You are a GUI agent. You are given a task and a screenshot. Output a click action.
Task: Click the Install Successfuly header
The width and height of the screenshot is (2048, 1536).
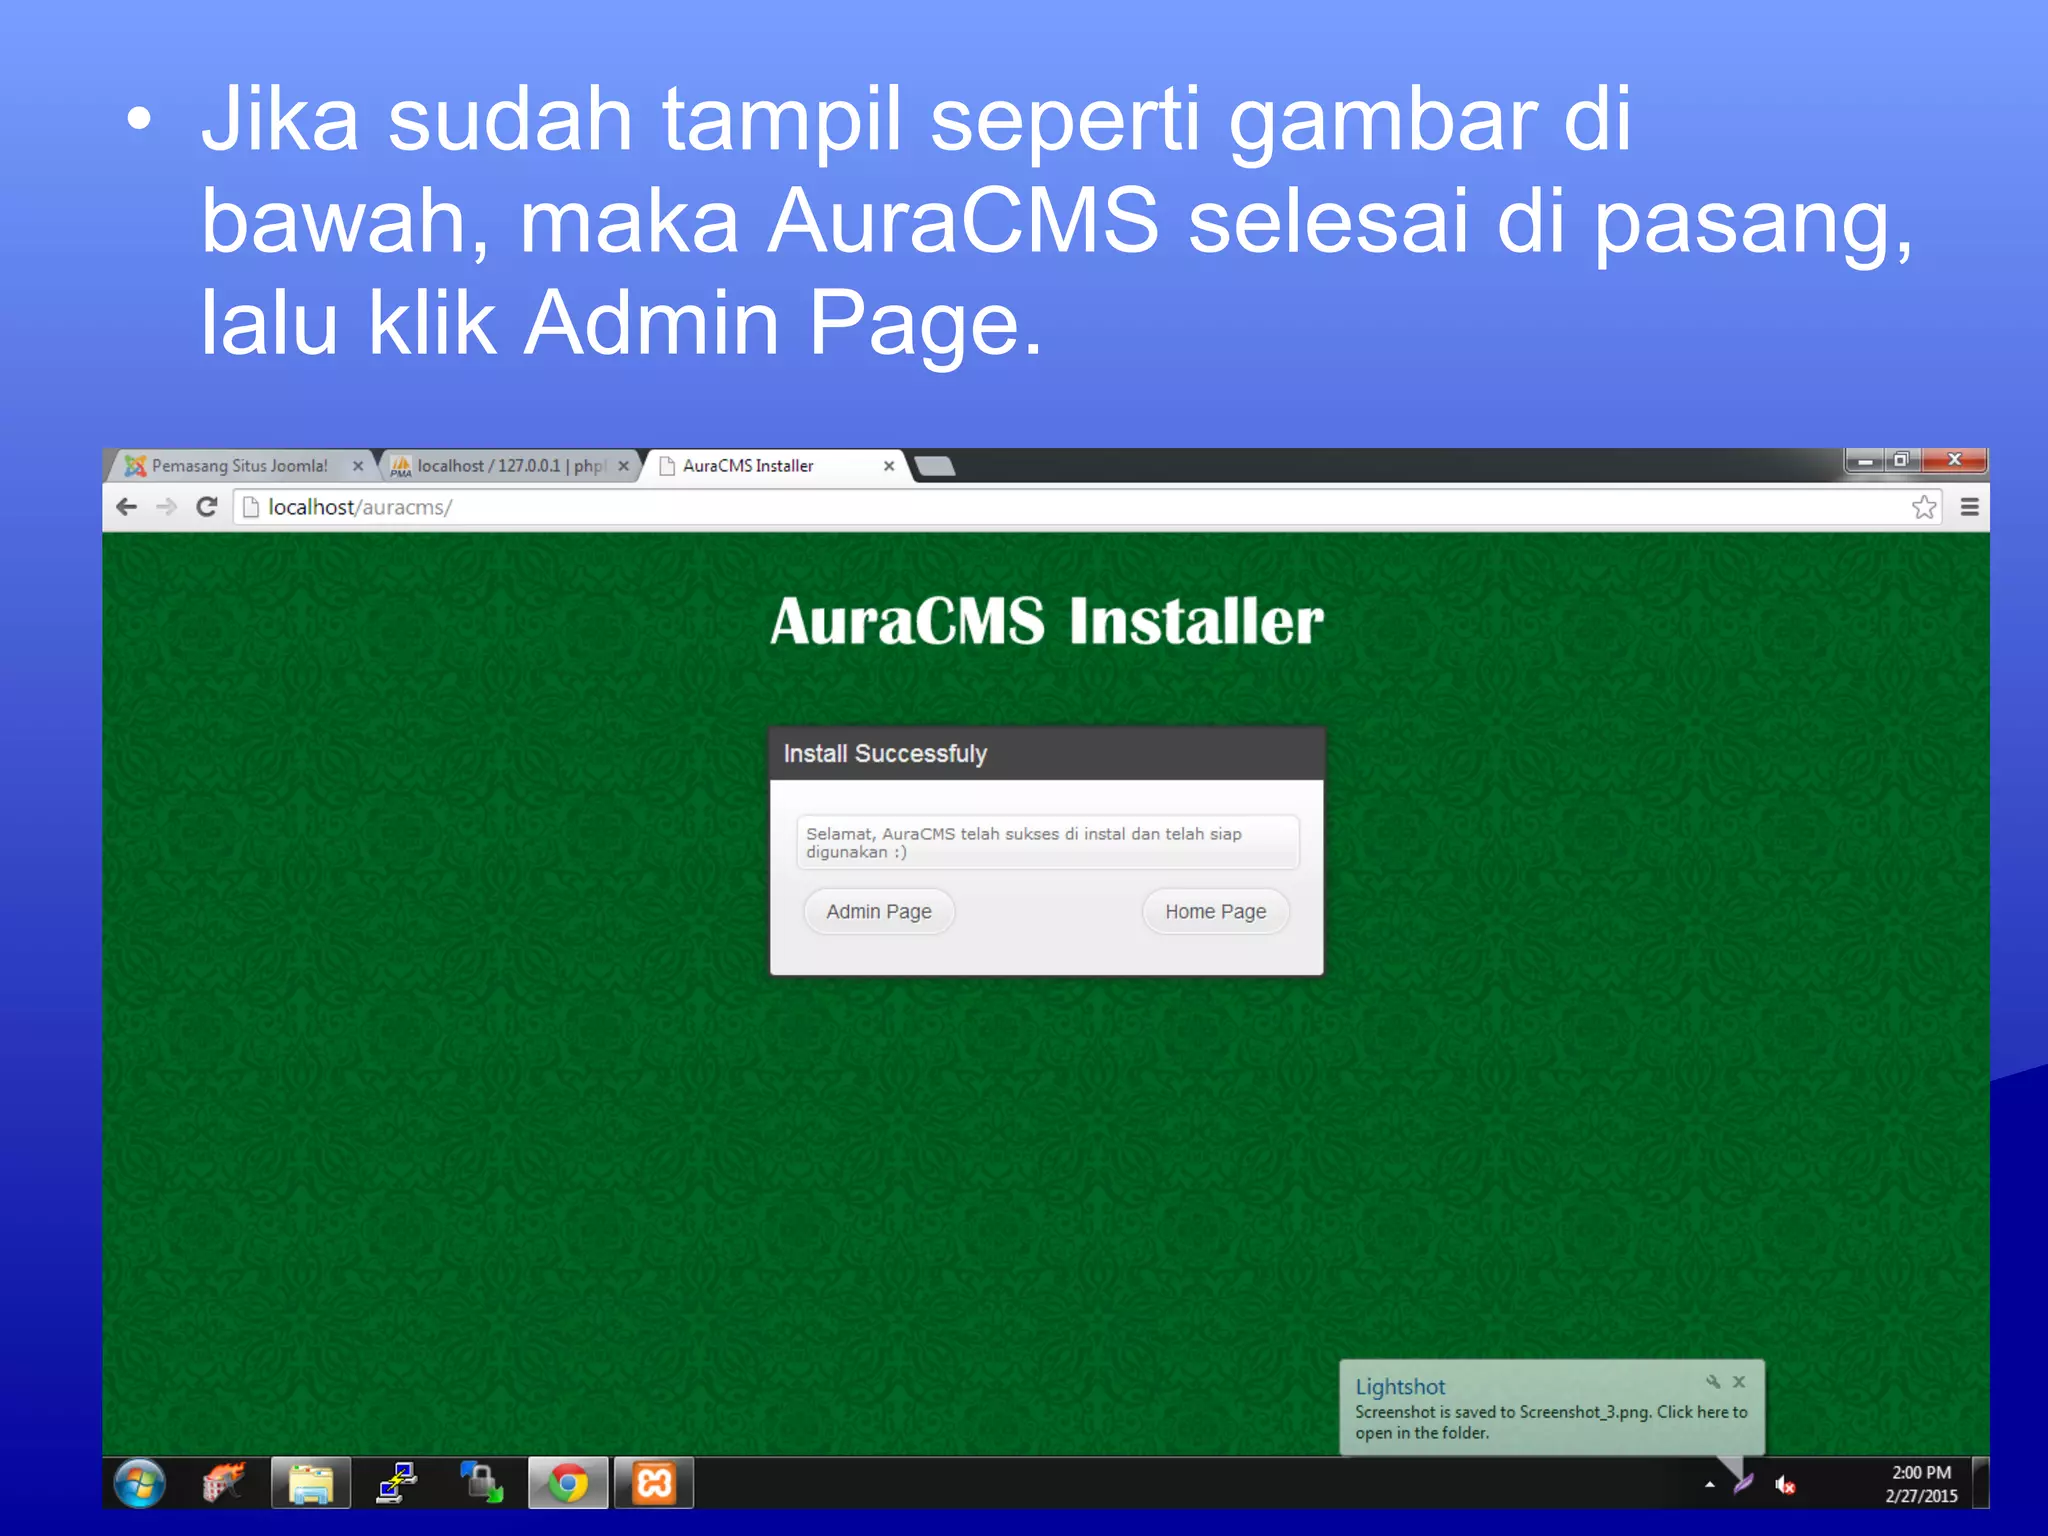1047,753
